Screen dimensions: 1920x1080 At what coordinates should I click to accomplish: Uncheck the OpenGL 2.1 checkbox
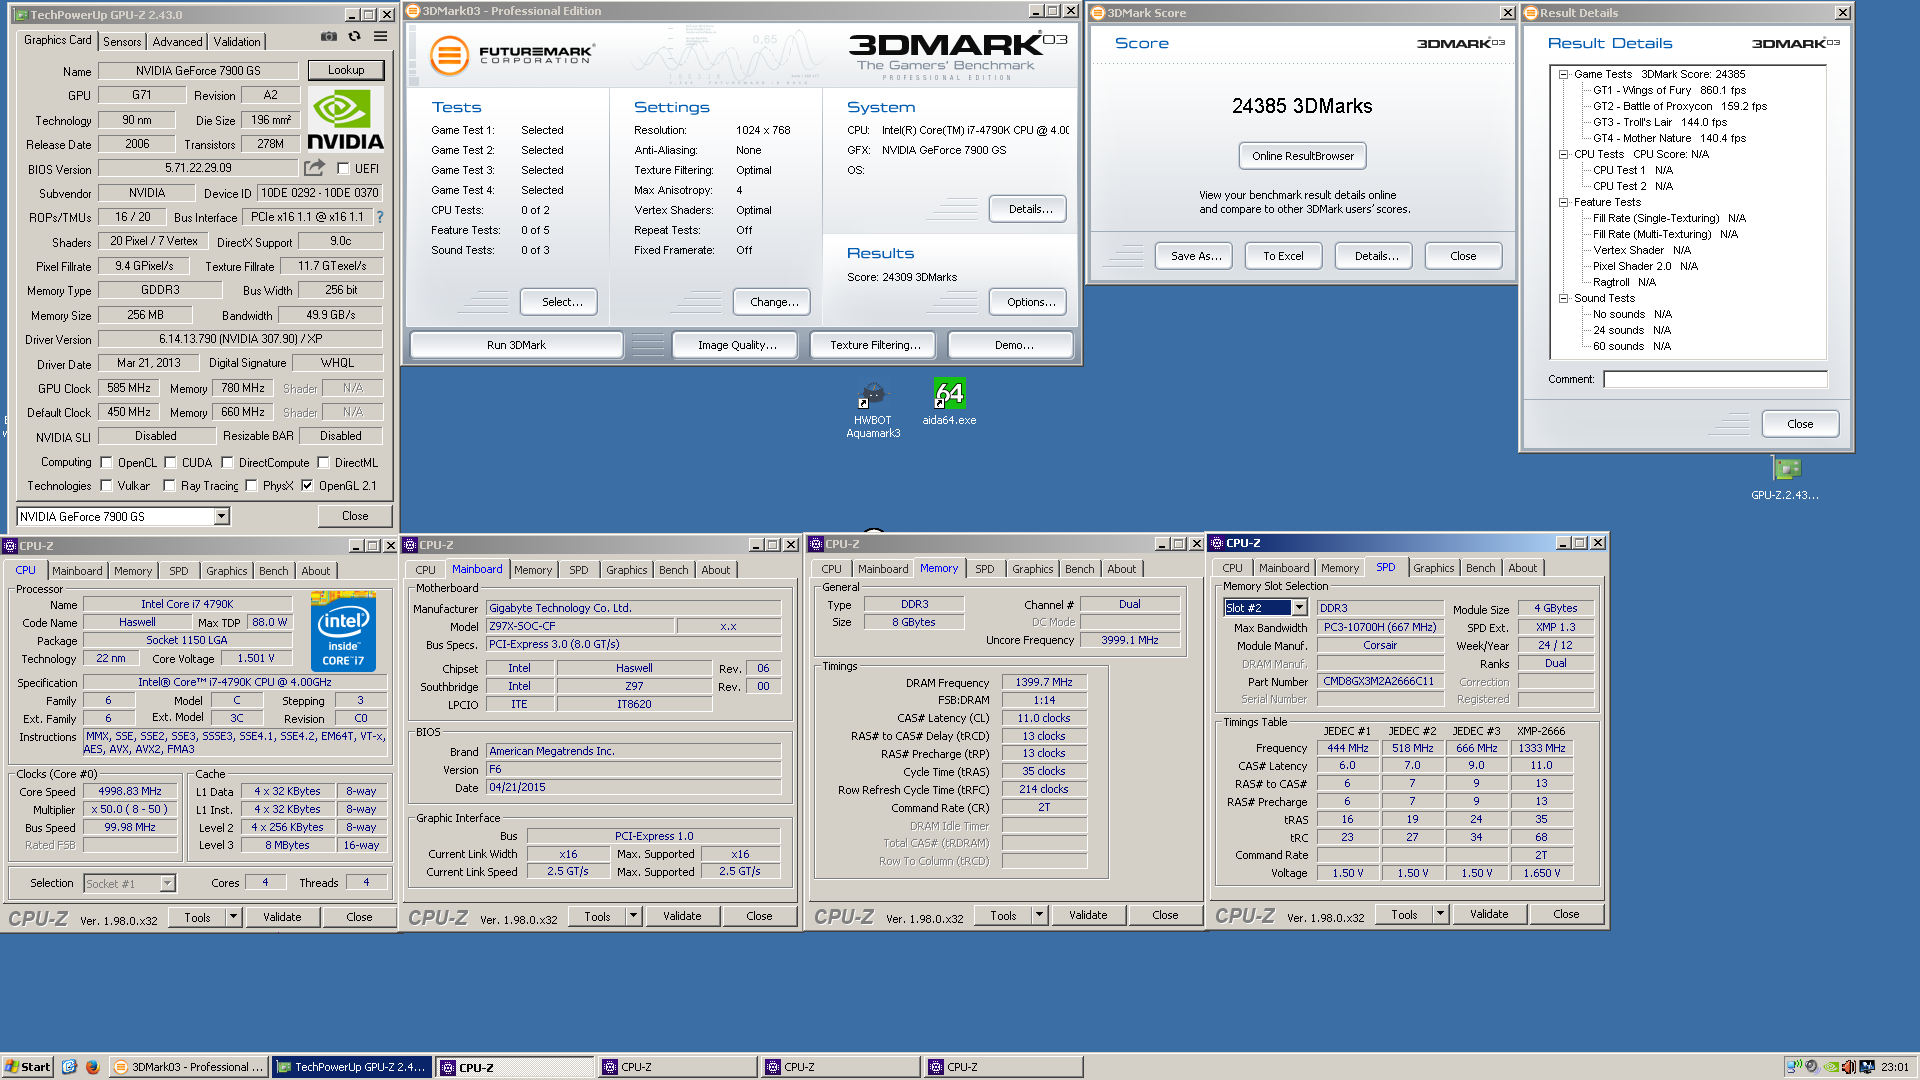tap(307, 486)
